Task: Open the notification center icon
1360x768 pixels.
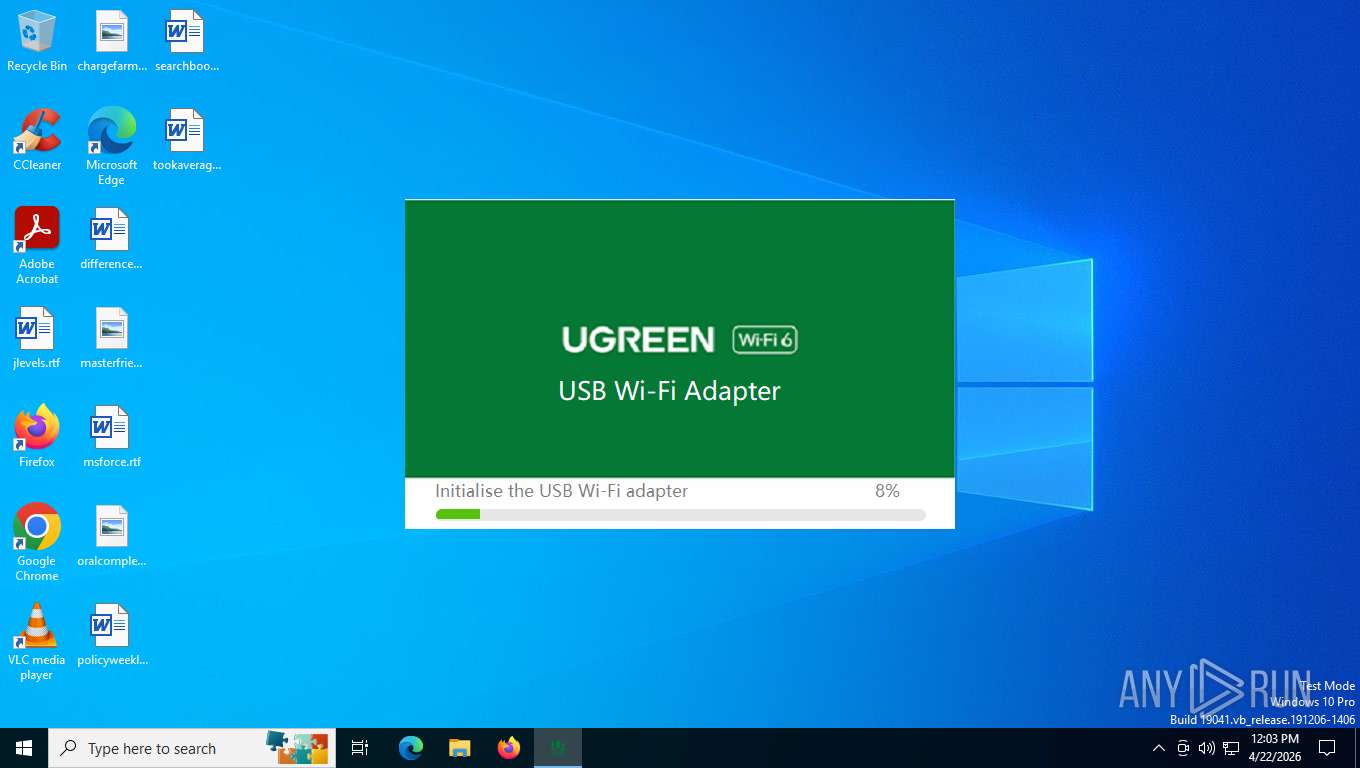Action: [1327, 748]
